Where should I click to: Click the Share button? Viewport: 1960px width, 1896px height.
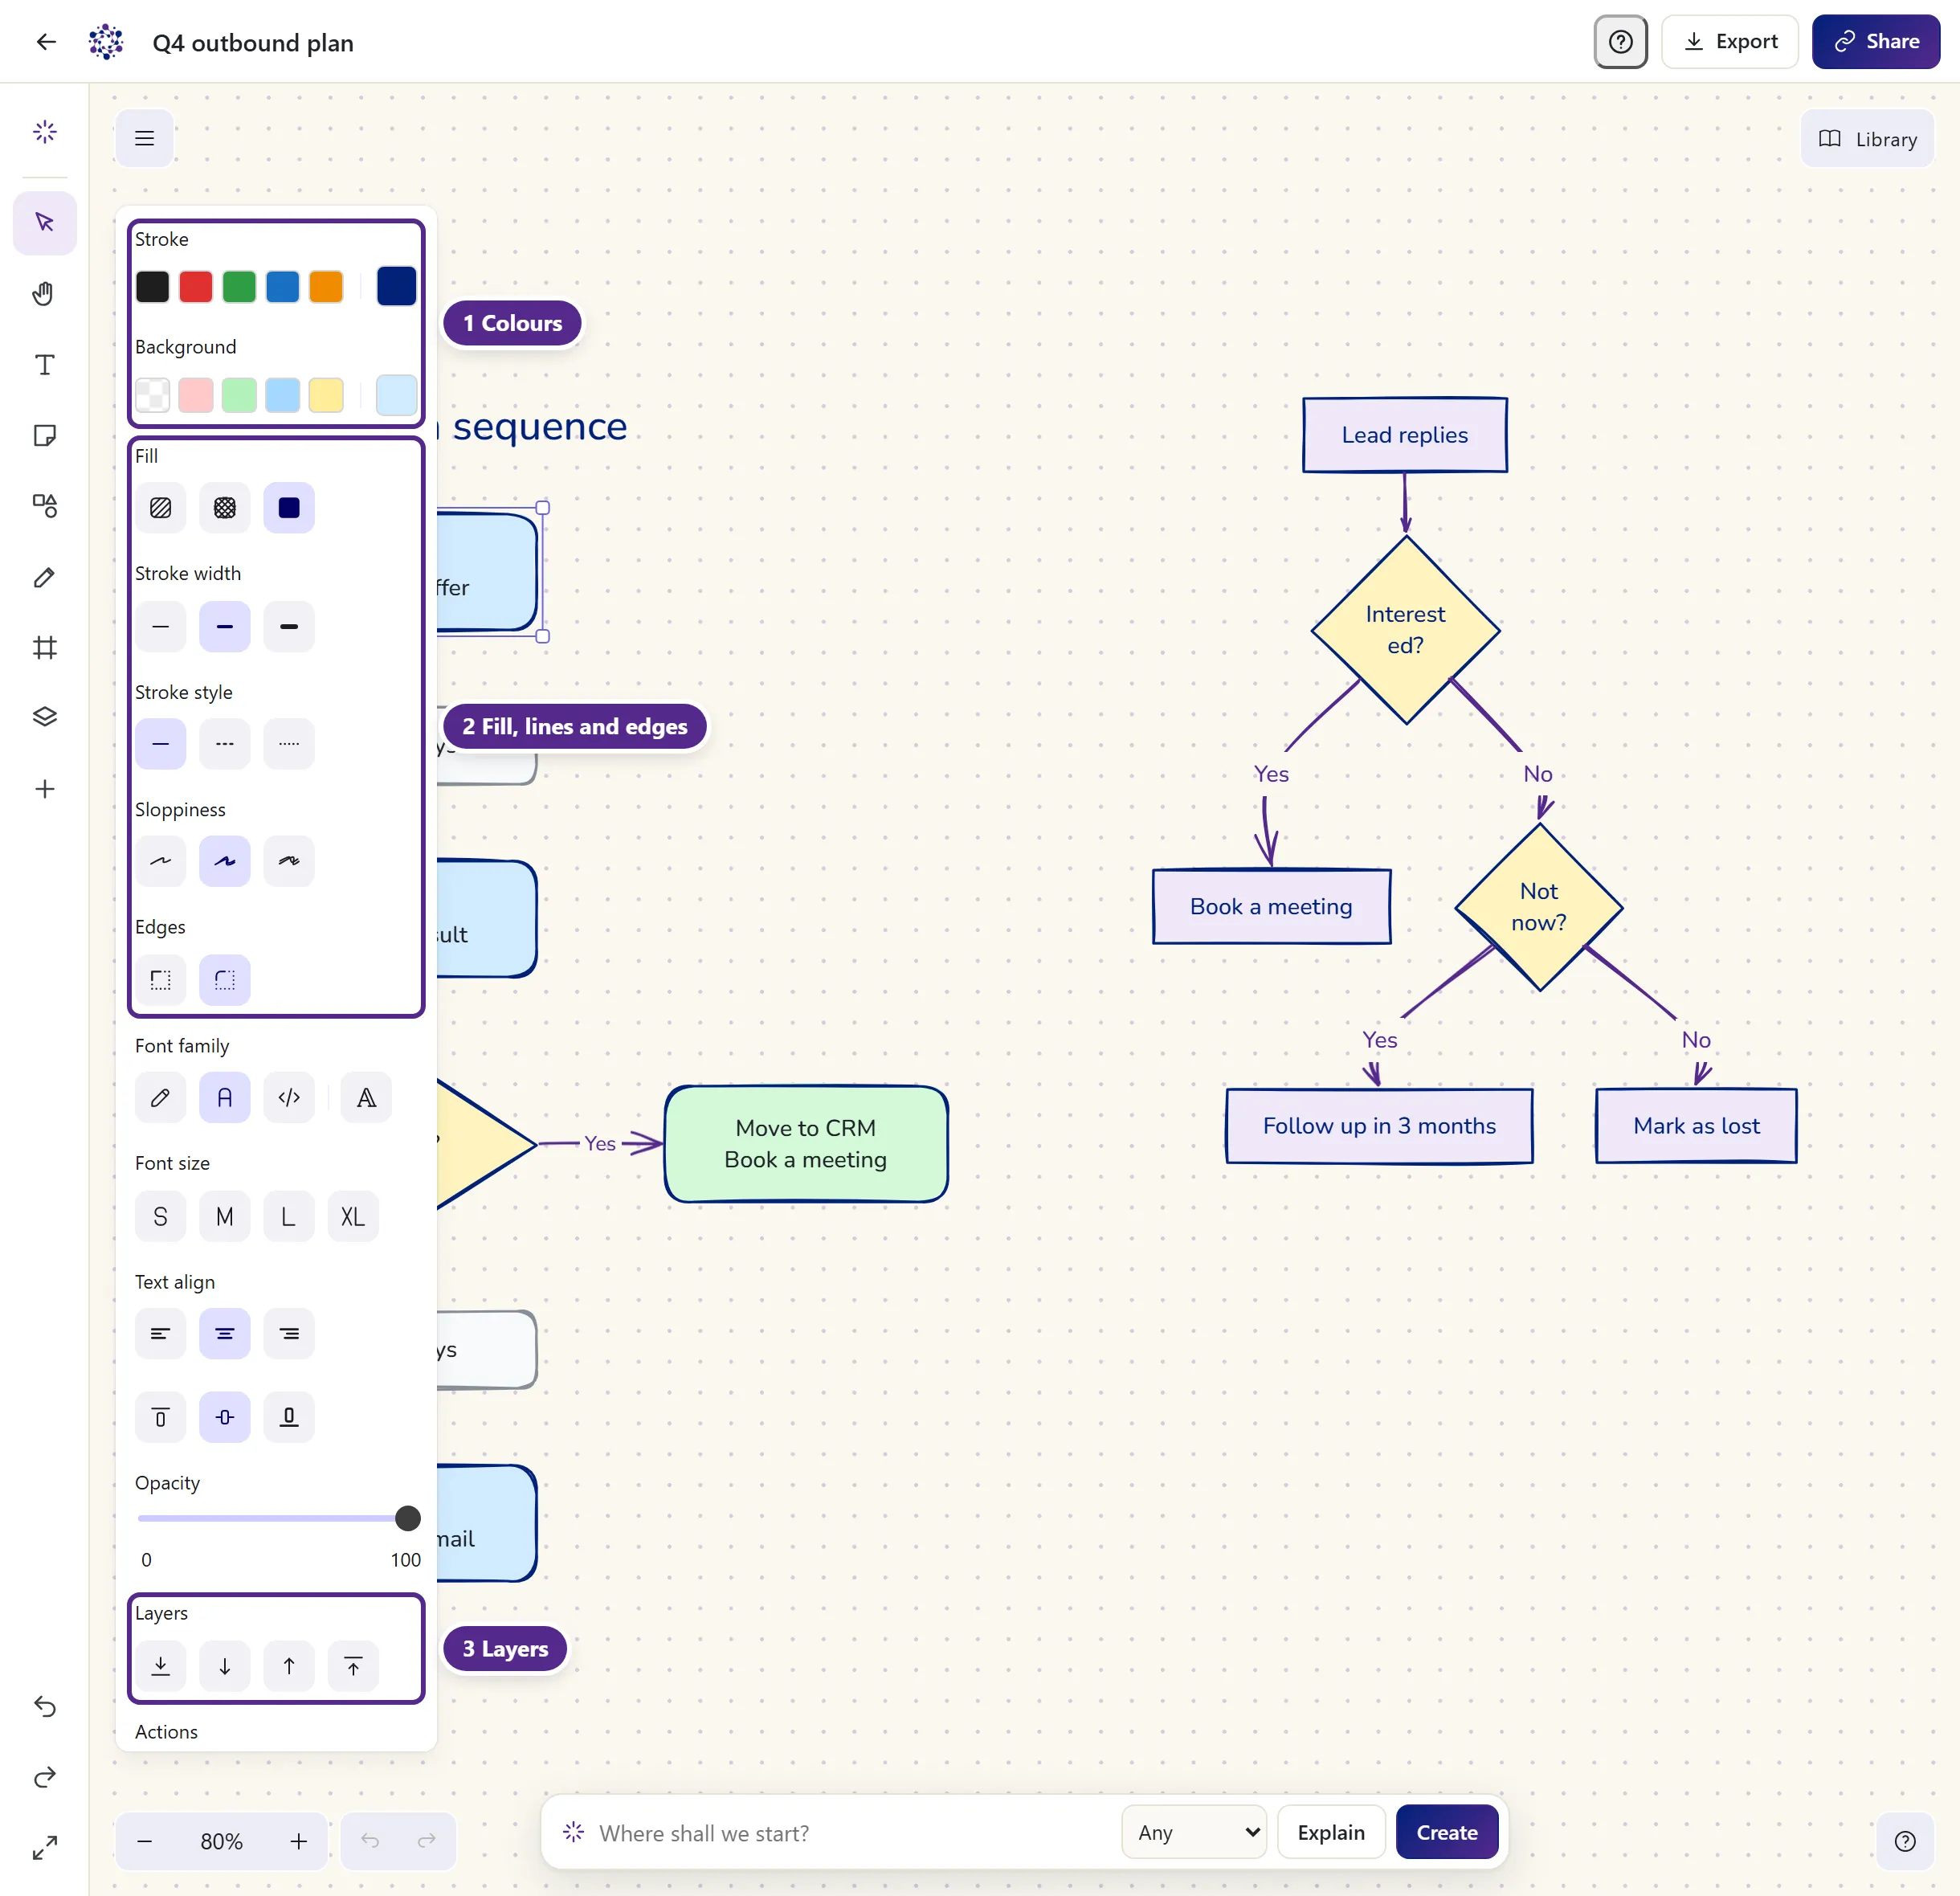pos(1875,41)
